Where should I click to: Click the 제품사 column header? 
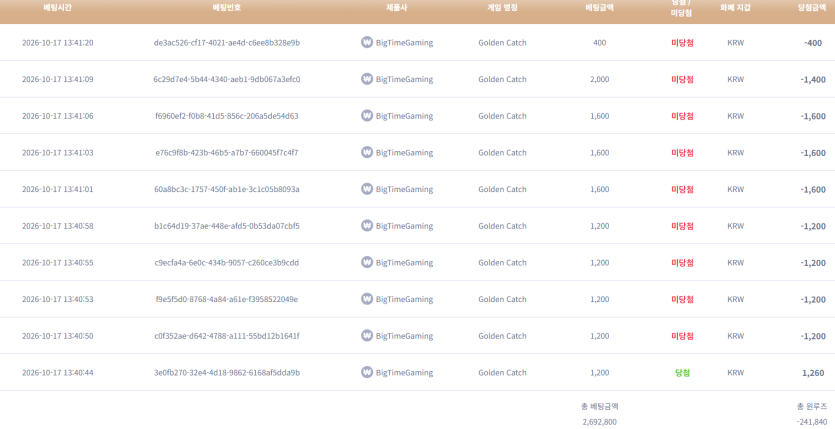coord(397,8)
